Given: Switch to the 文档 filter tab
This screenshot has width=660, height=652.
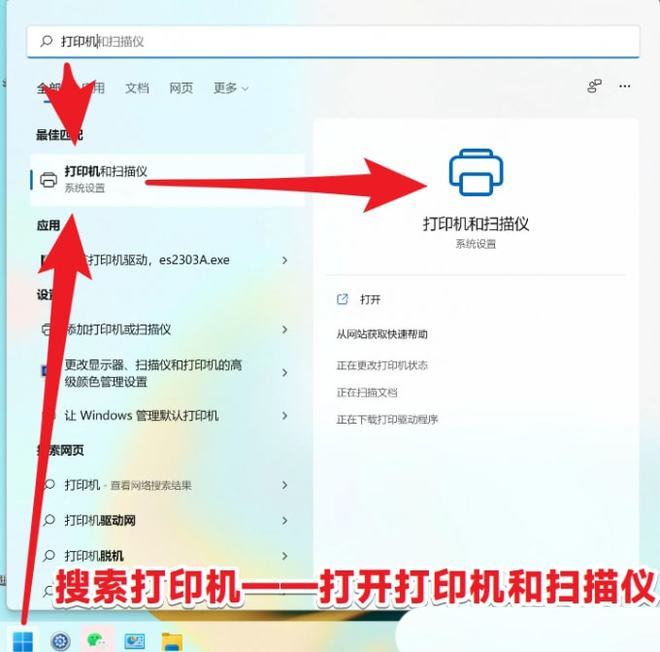Looking at the screenshot, I should [x=137, y=88].
